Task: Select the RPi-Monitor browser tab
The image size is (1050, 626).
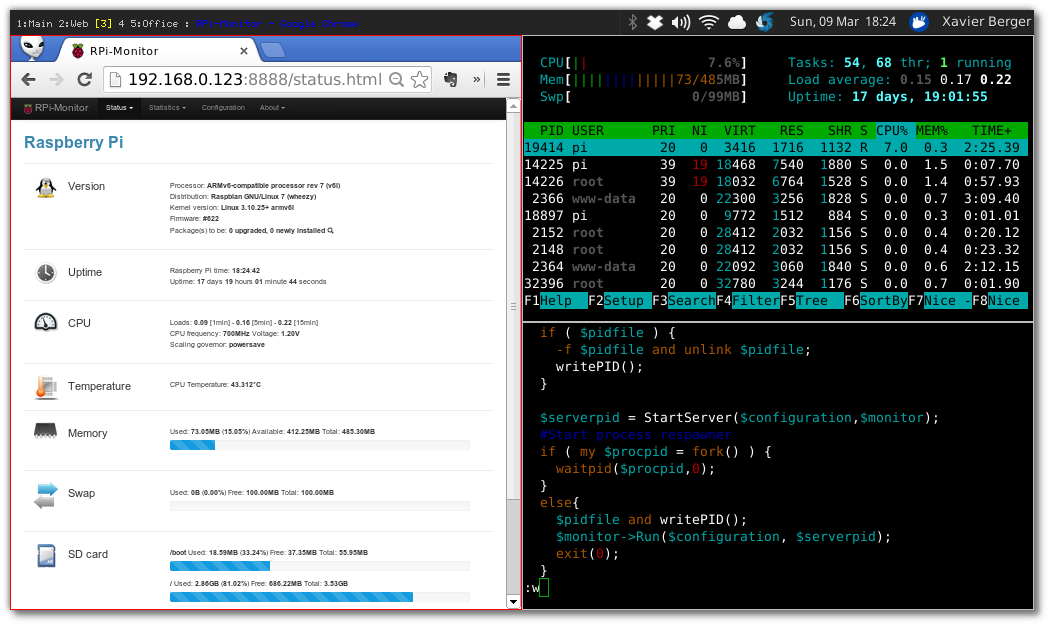Action: tap(157, 51)
